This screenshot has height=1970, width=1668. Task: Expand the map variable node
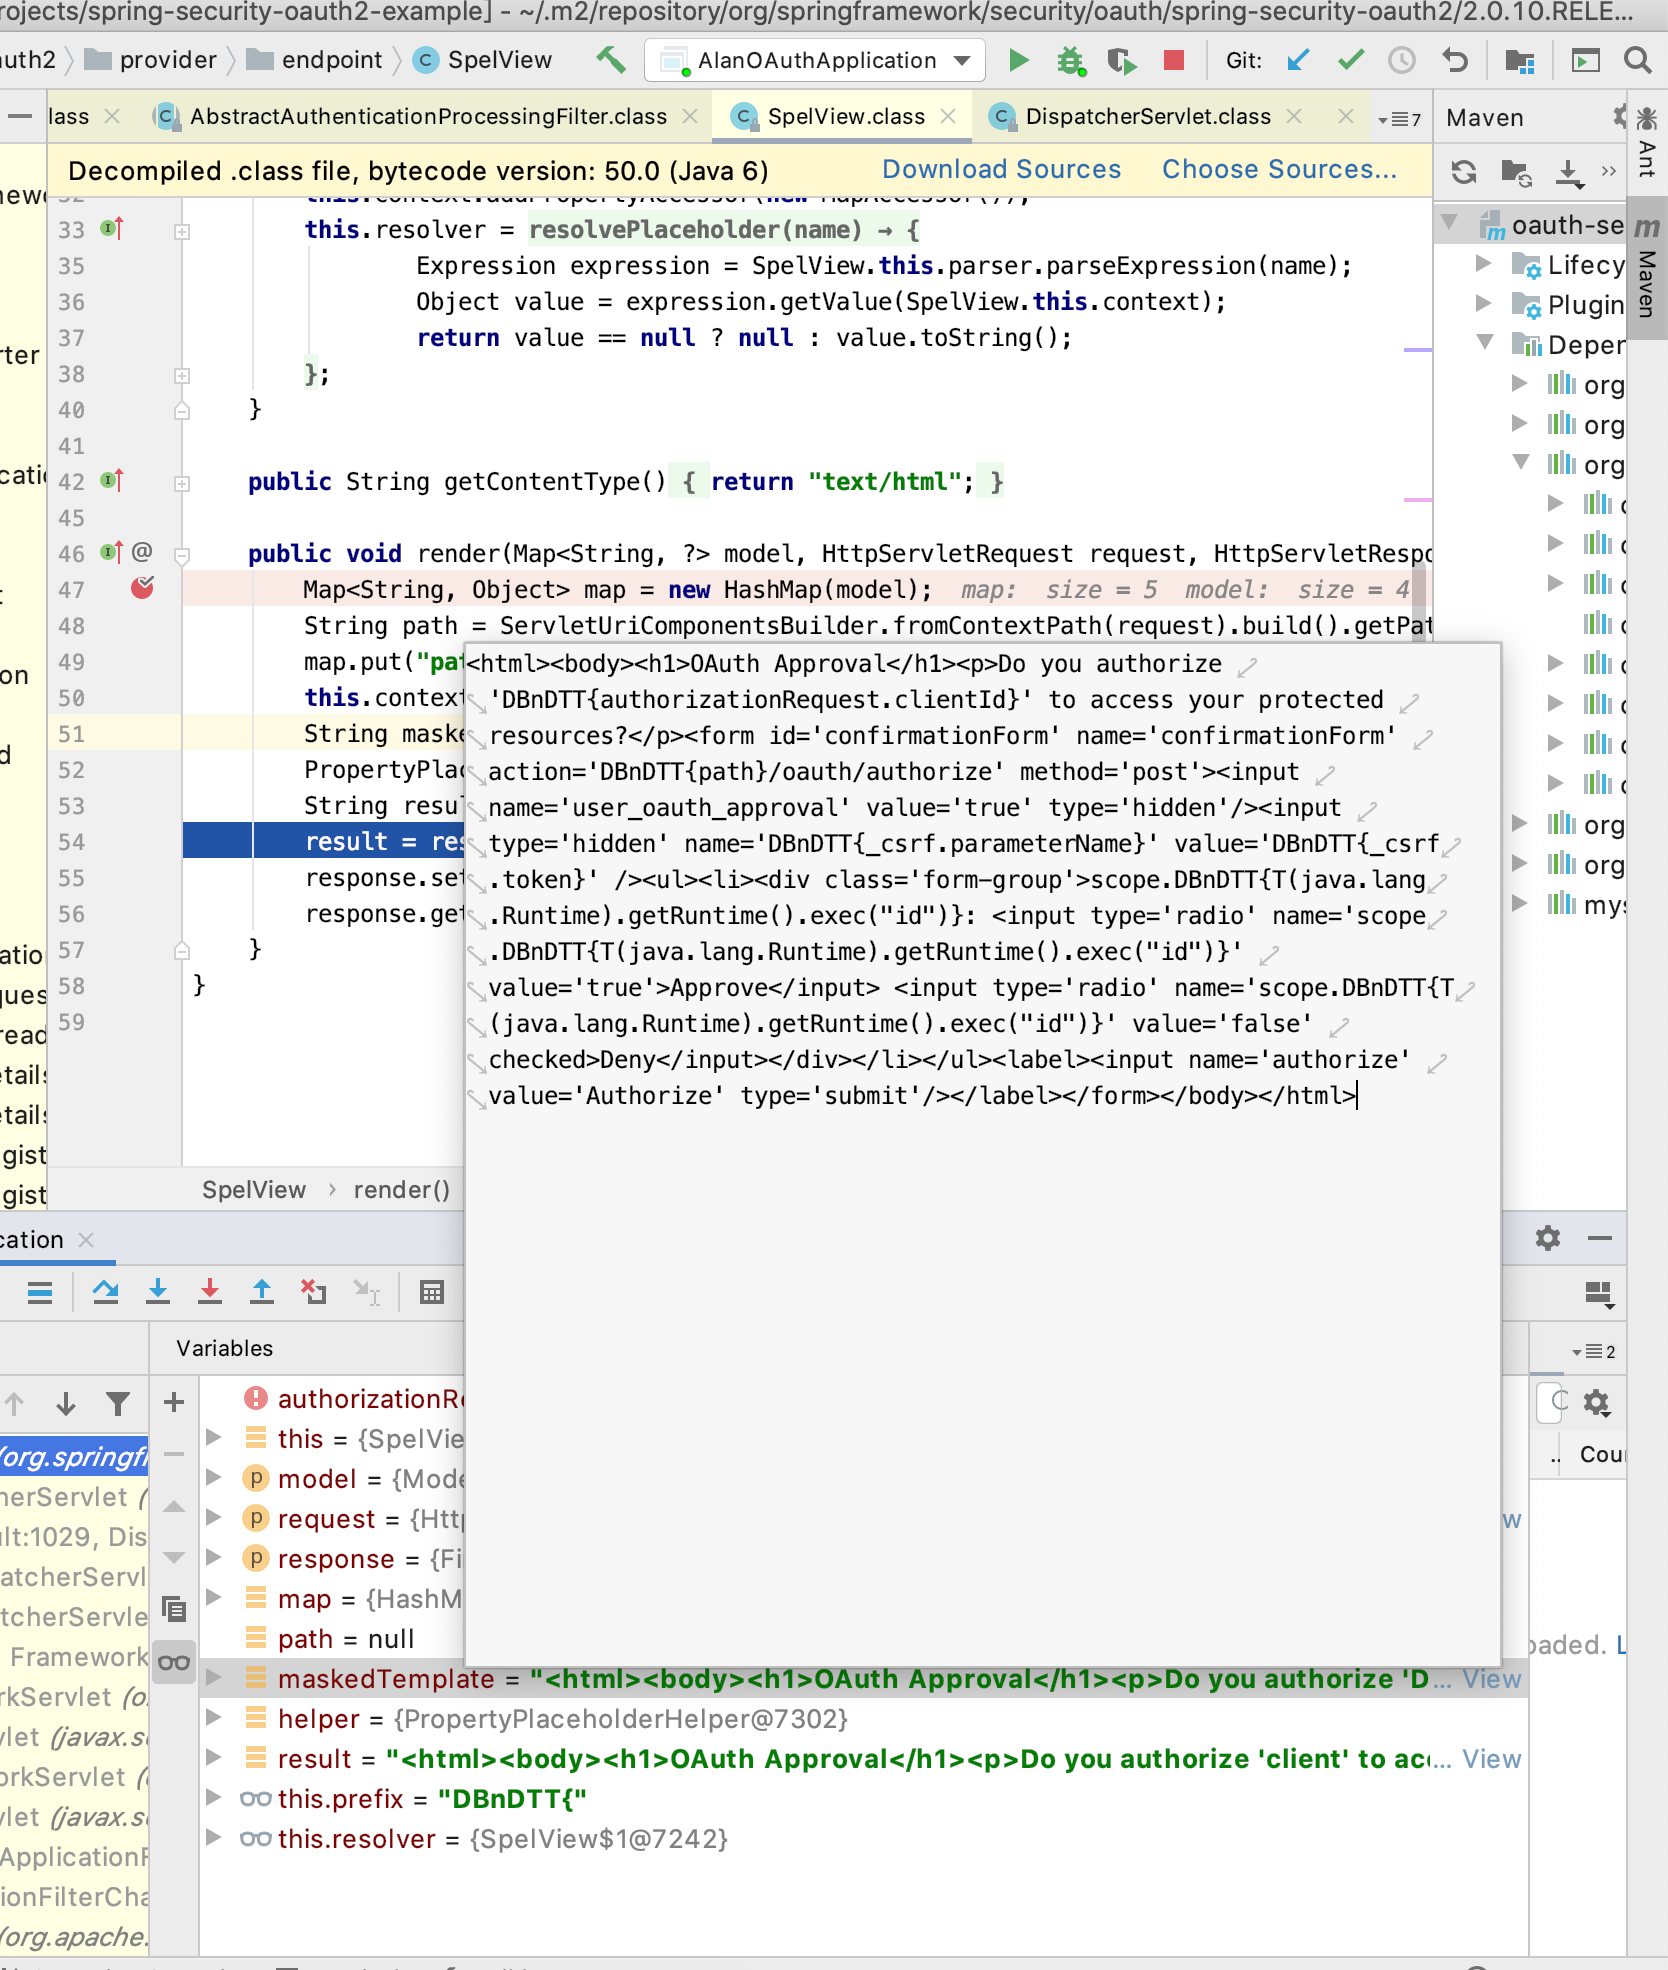tap(213, 1597)
